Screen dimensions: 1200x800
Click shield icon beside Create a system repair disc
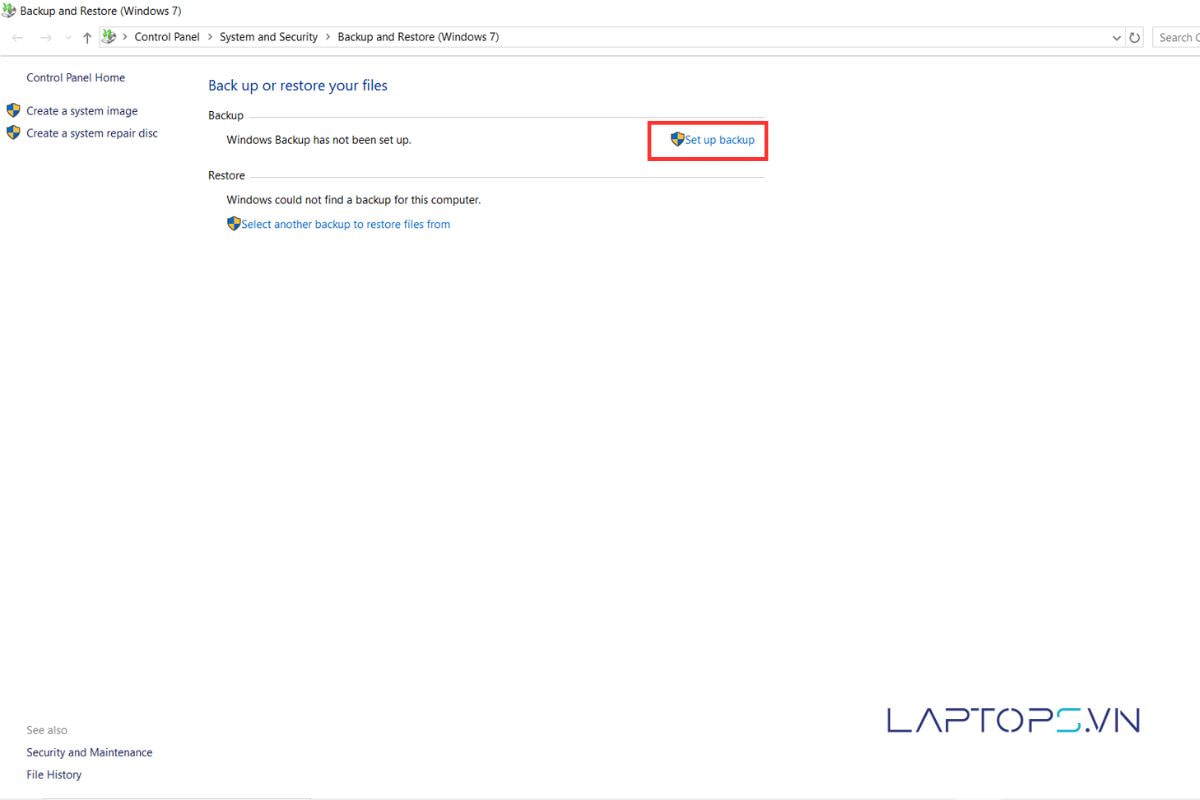pos(13,133)
